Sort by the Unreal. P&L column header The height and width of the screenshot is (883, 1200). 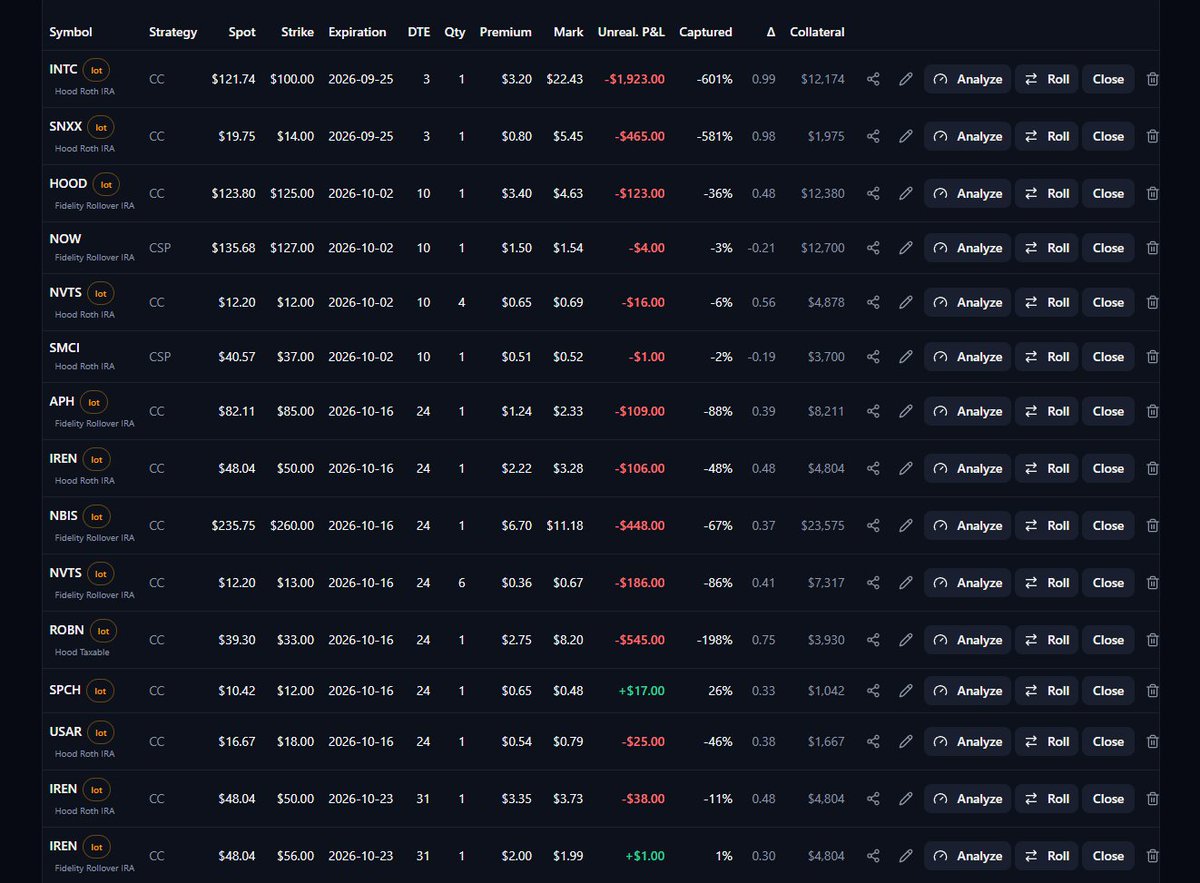click(631, 32)
